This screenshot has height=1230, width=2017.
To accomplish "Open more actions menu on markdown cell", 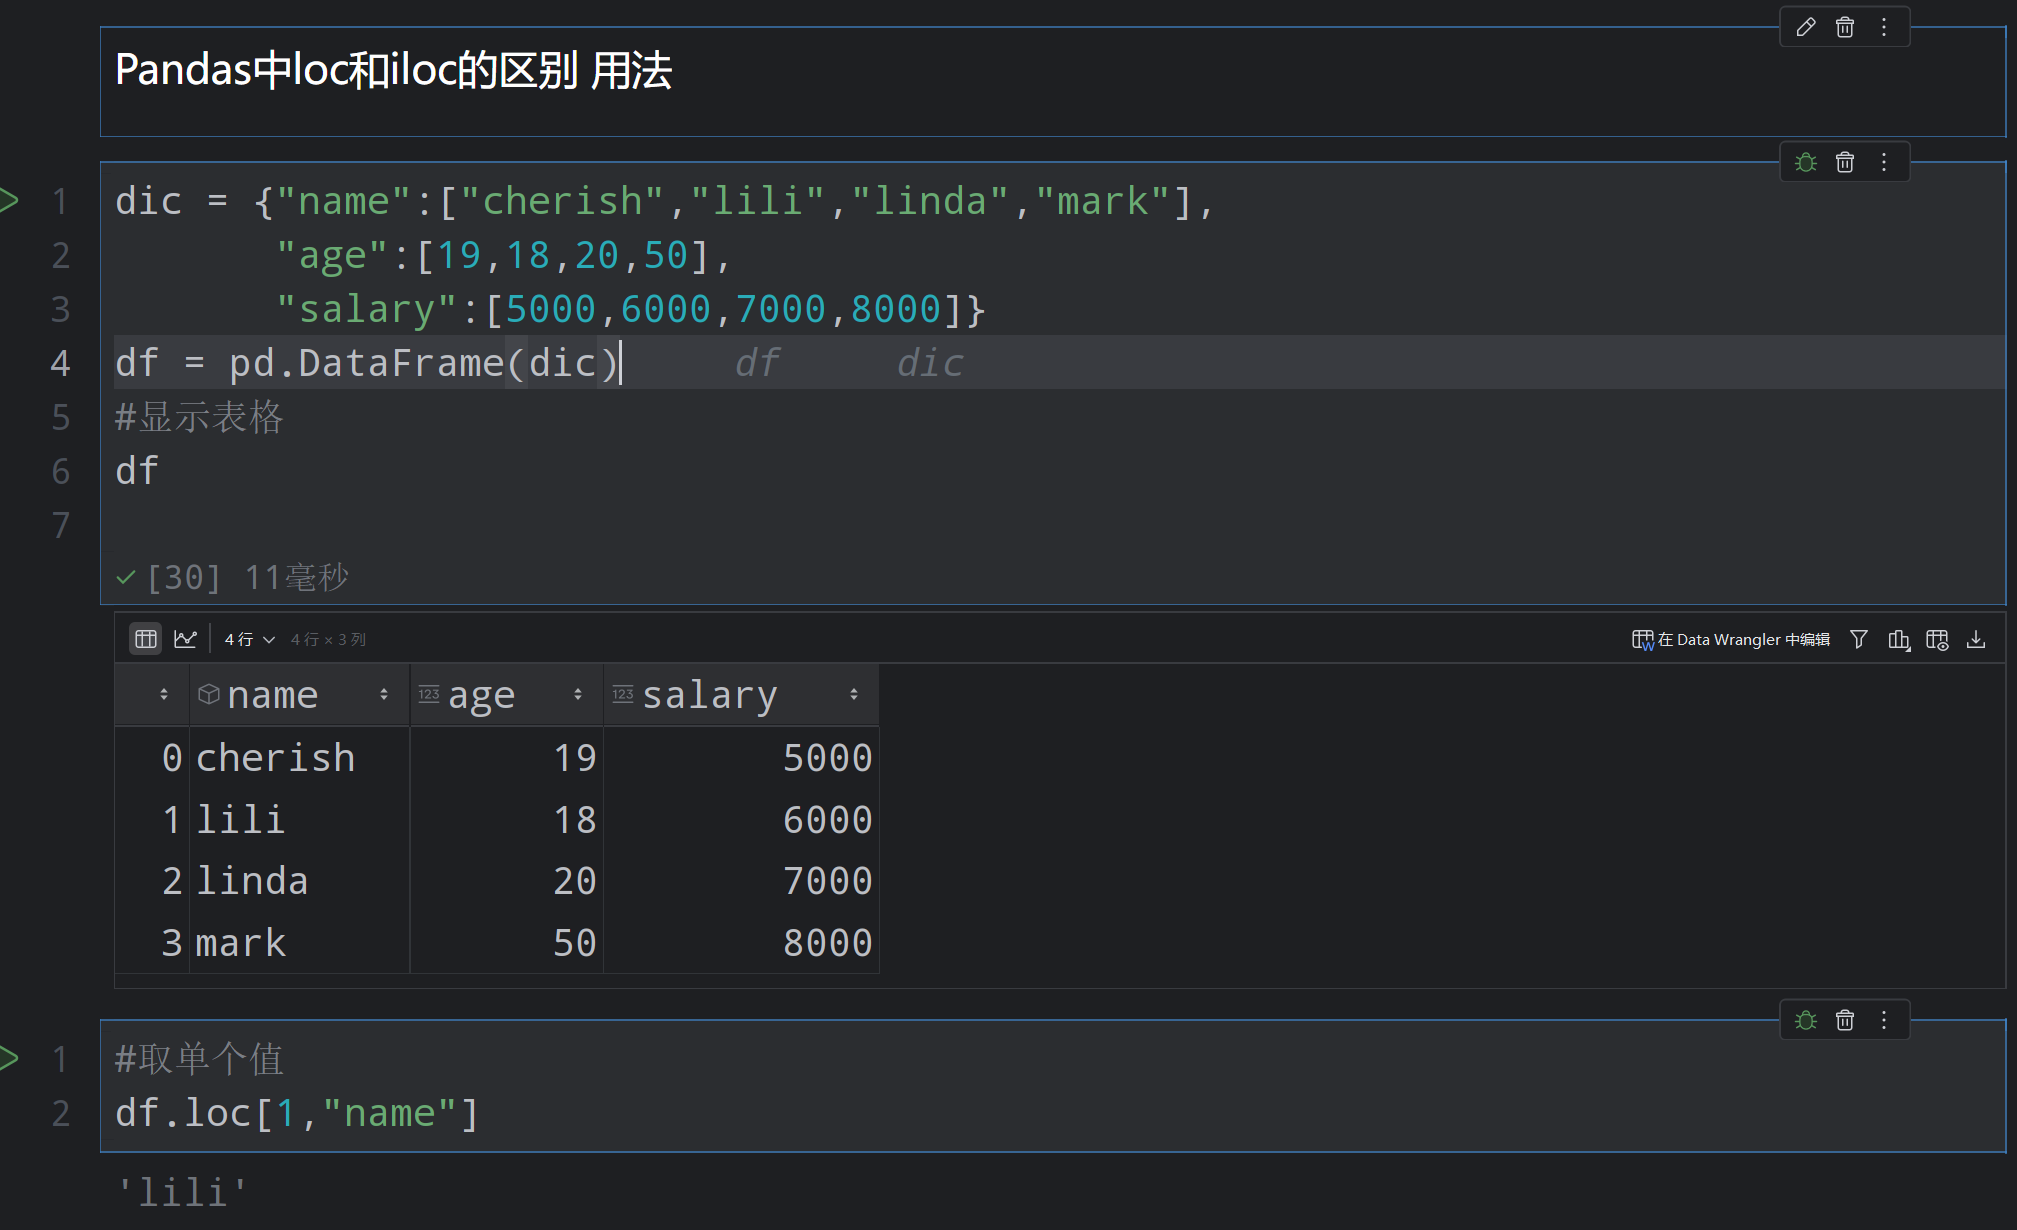I will (1884, 26).
